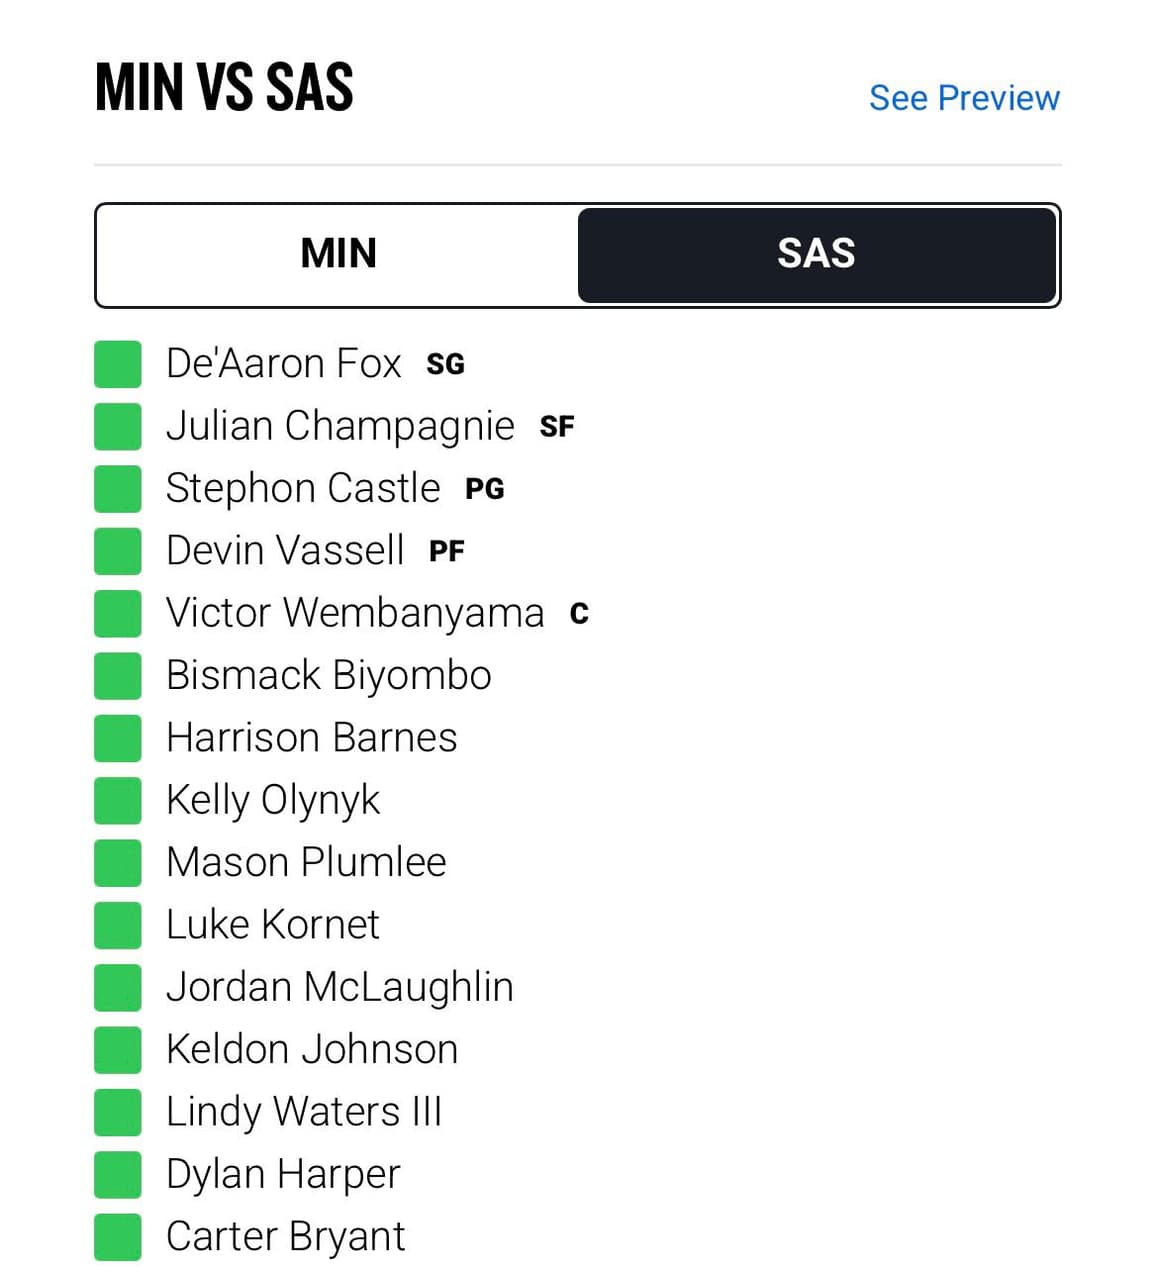This screenshot has height=1280, width=1156.
Task: Click green status square beside De'Aaron Fox
Action: pyautogui.click(x=118, y=364)
